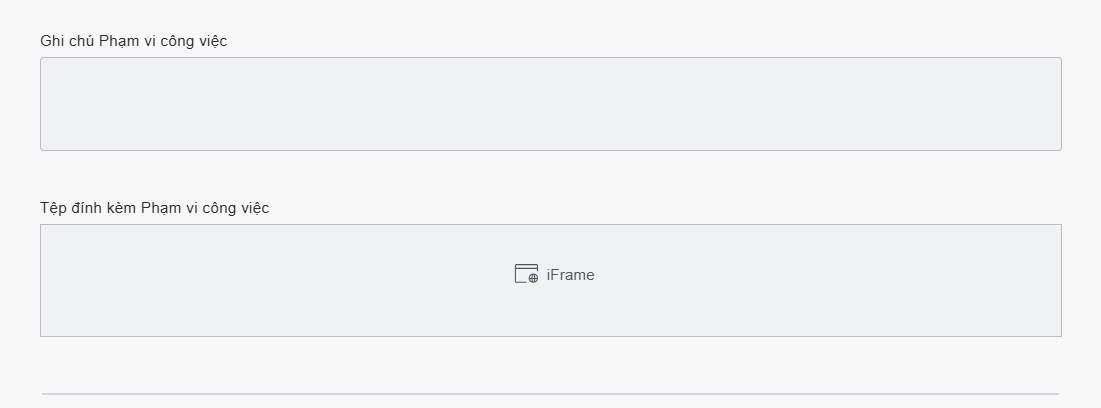Click the field title above the iFrame box

[154, 208]
